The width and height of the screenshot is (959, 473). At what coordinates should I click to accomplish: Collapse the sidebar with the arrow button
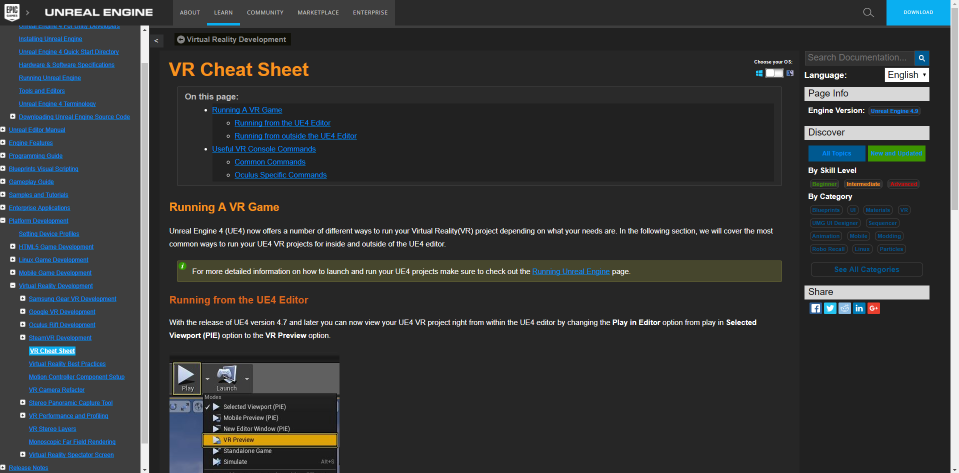pyautogui.click(x=157, y=40)
